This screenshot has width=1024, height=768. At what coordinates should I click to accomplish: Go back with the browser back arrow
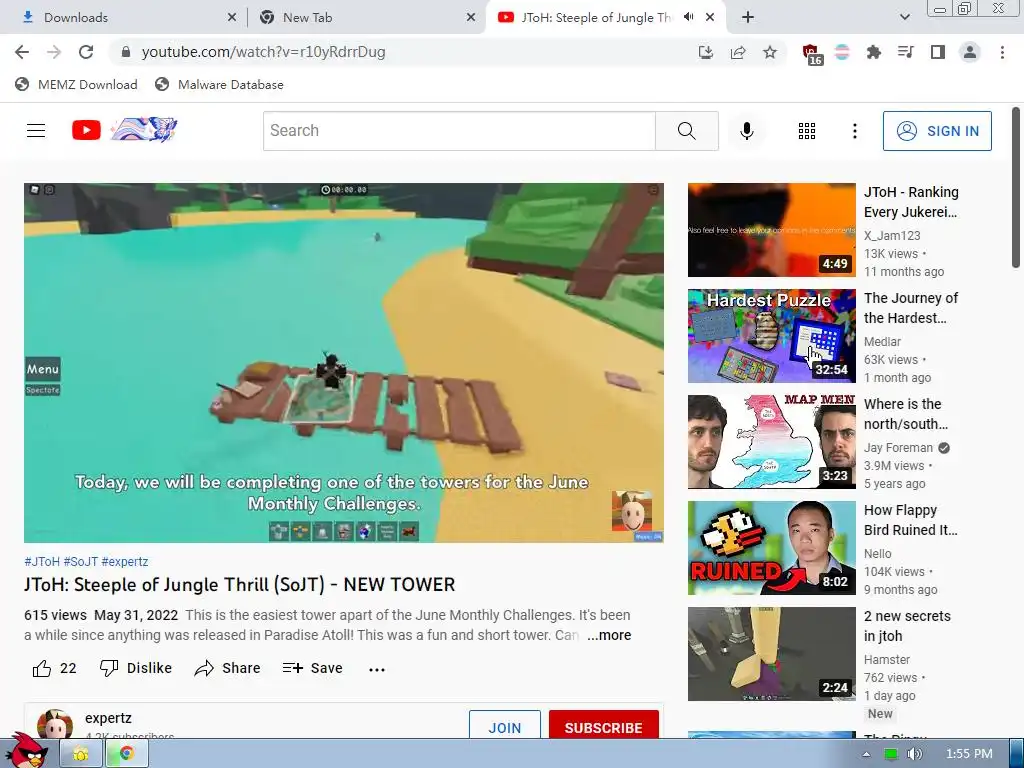tap(22, 52)
